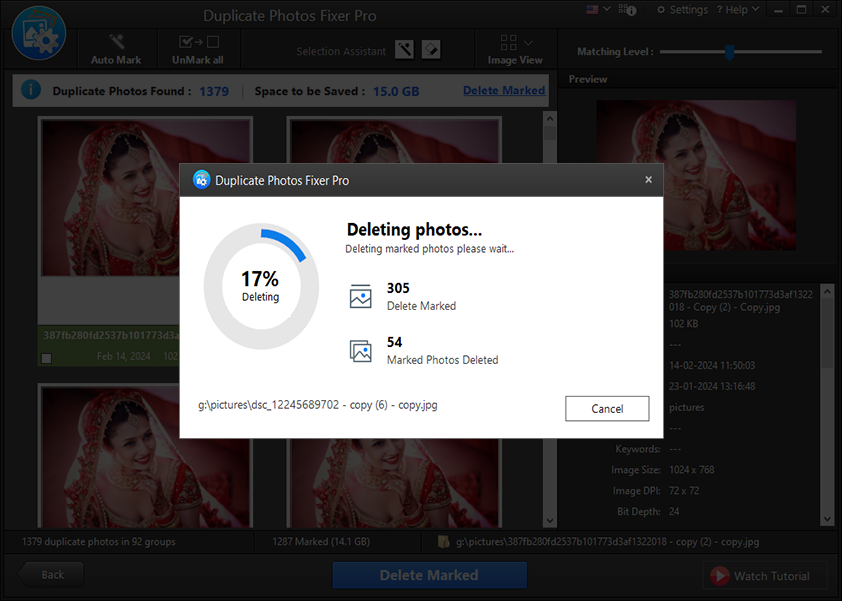This screenshot has height=601, width=842.
Task: Open the language flag dropdown
Action: tap(598, 9)
